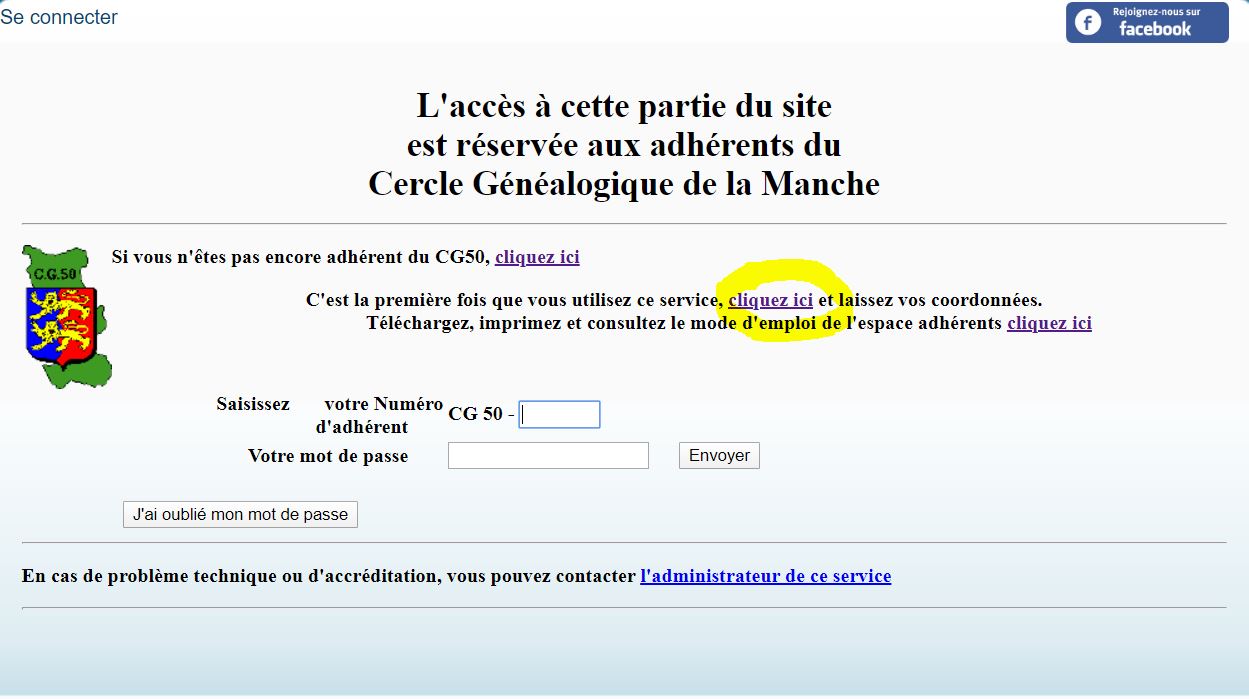The width and height of the screenshot is (1249, 699).
Task: Focus the Numéro d'adhérent input field
Action: point(559,414)
